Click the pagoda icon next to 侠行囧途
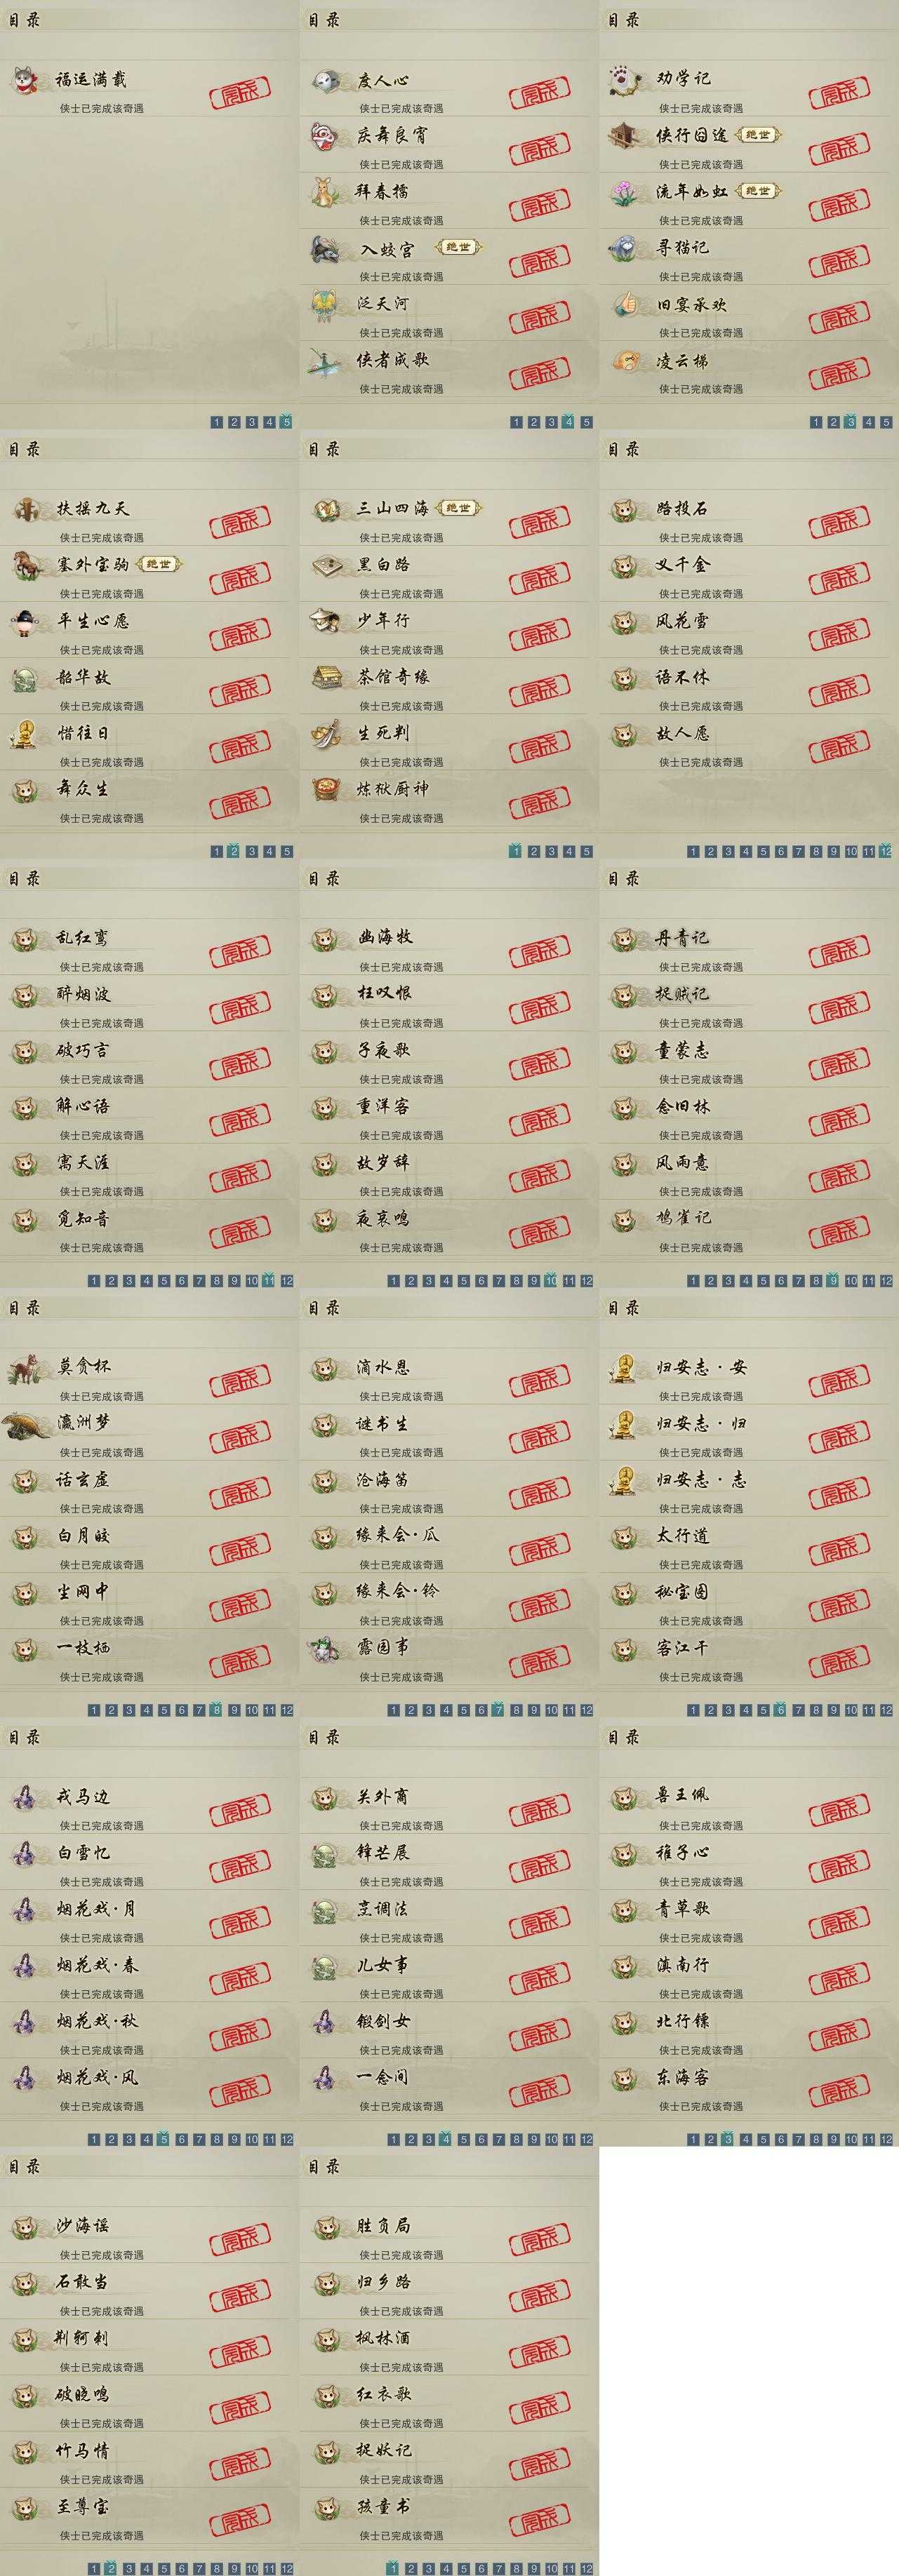This screenshot has height=2576, width=899. click(625, 136)
